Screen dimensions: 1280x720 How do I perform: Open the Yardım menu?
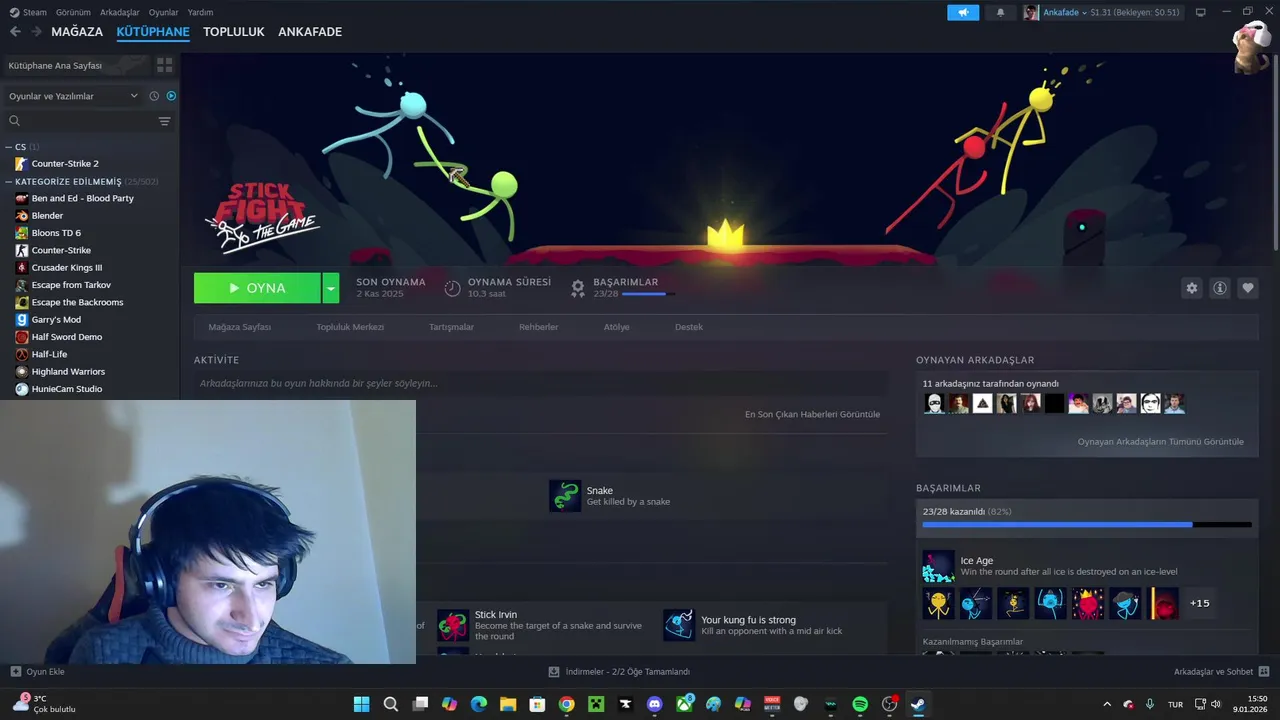click(x=200, y=12)
